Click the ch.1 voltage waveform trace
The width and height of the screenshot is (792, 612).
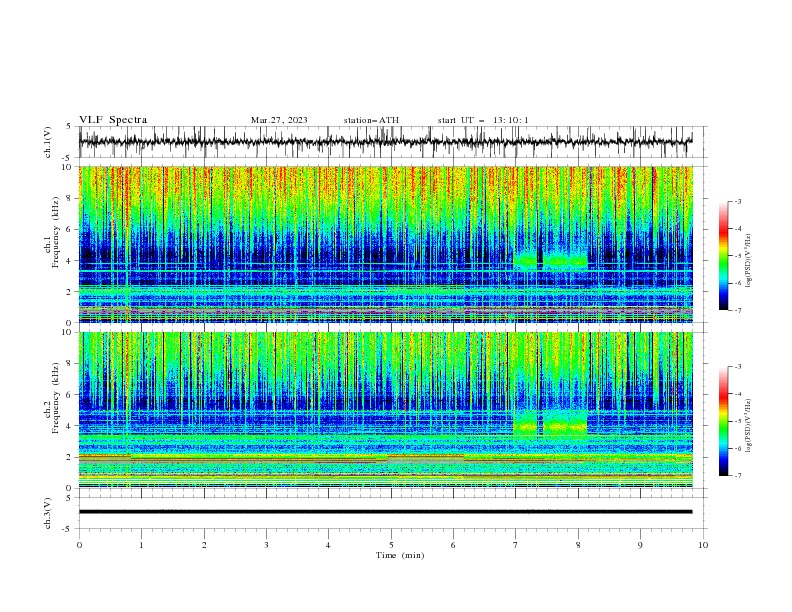click(x=385, y=141)
